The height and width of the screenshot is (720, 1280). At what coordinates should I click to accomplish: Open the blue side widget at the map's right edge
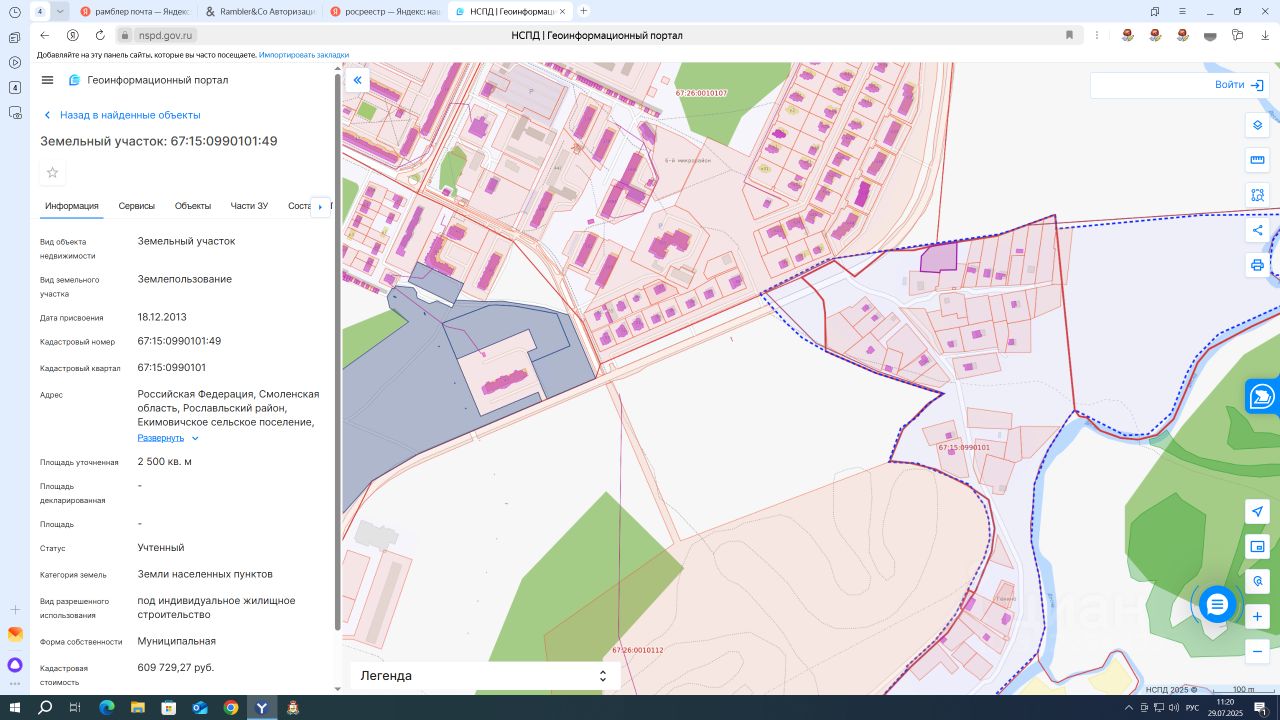click(1262, 396)
